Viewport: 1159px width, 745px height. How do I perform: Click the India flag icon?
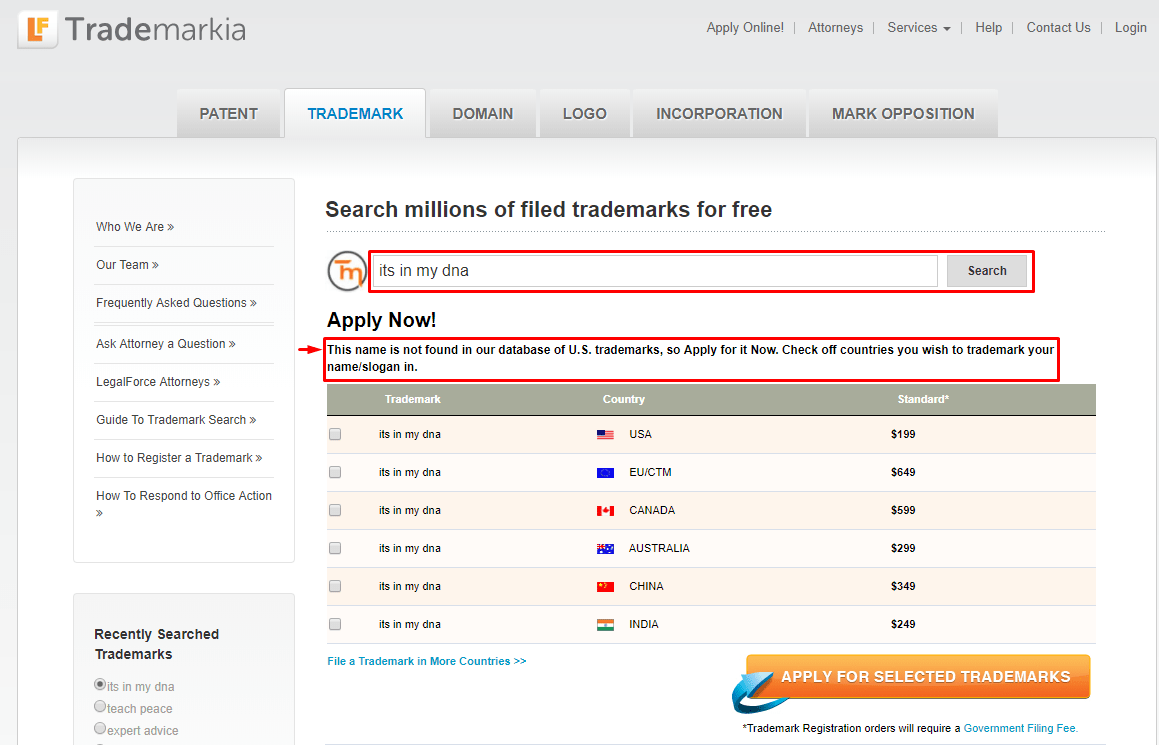tap(605, 625)
